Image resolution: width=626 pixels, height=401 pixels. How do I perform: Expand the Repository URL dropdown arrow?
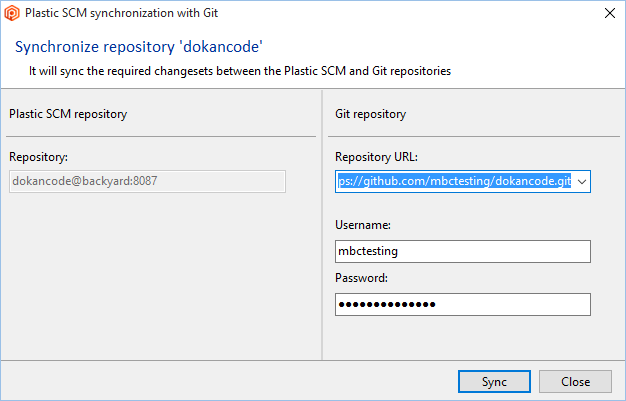point(582,181)
